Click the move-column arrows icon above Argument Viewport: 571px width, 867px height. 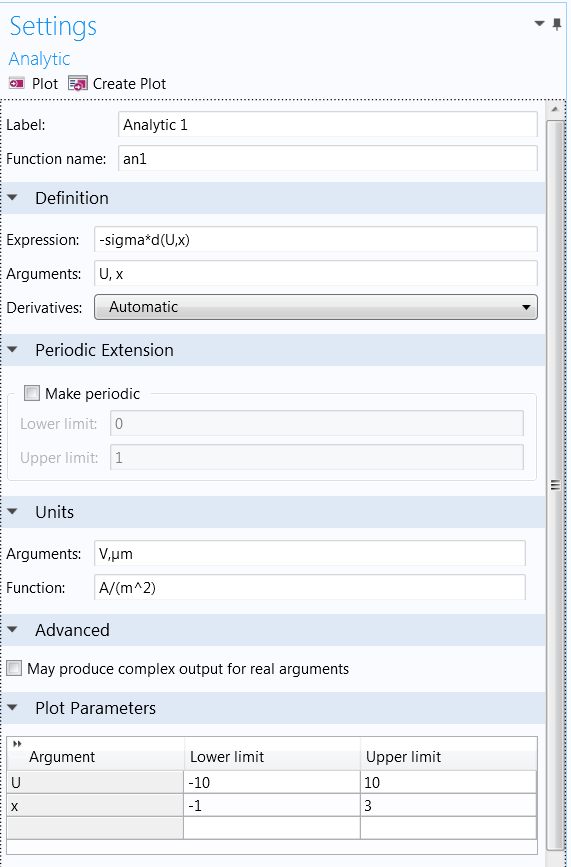[x=17, y=744]
